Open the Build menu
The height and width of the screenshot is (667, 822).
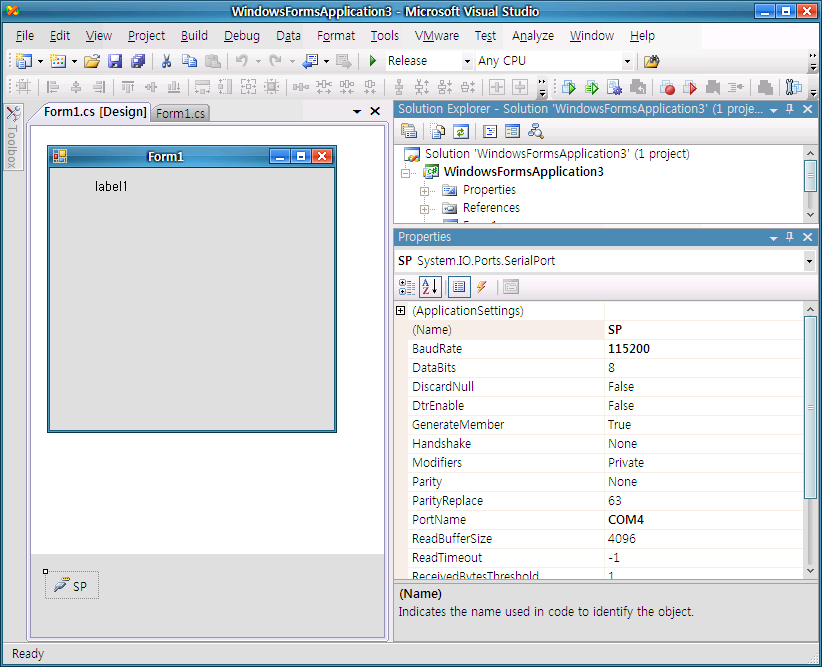[x=194, y=36]
